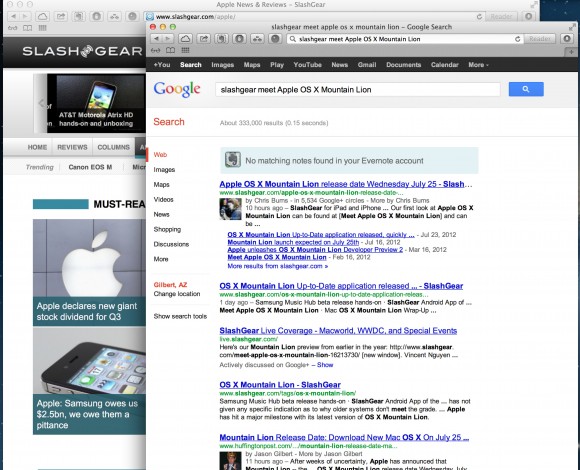Open REVIEWS tab on SlashGear nav

coord(72,147)
